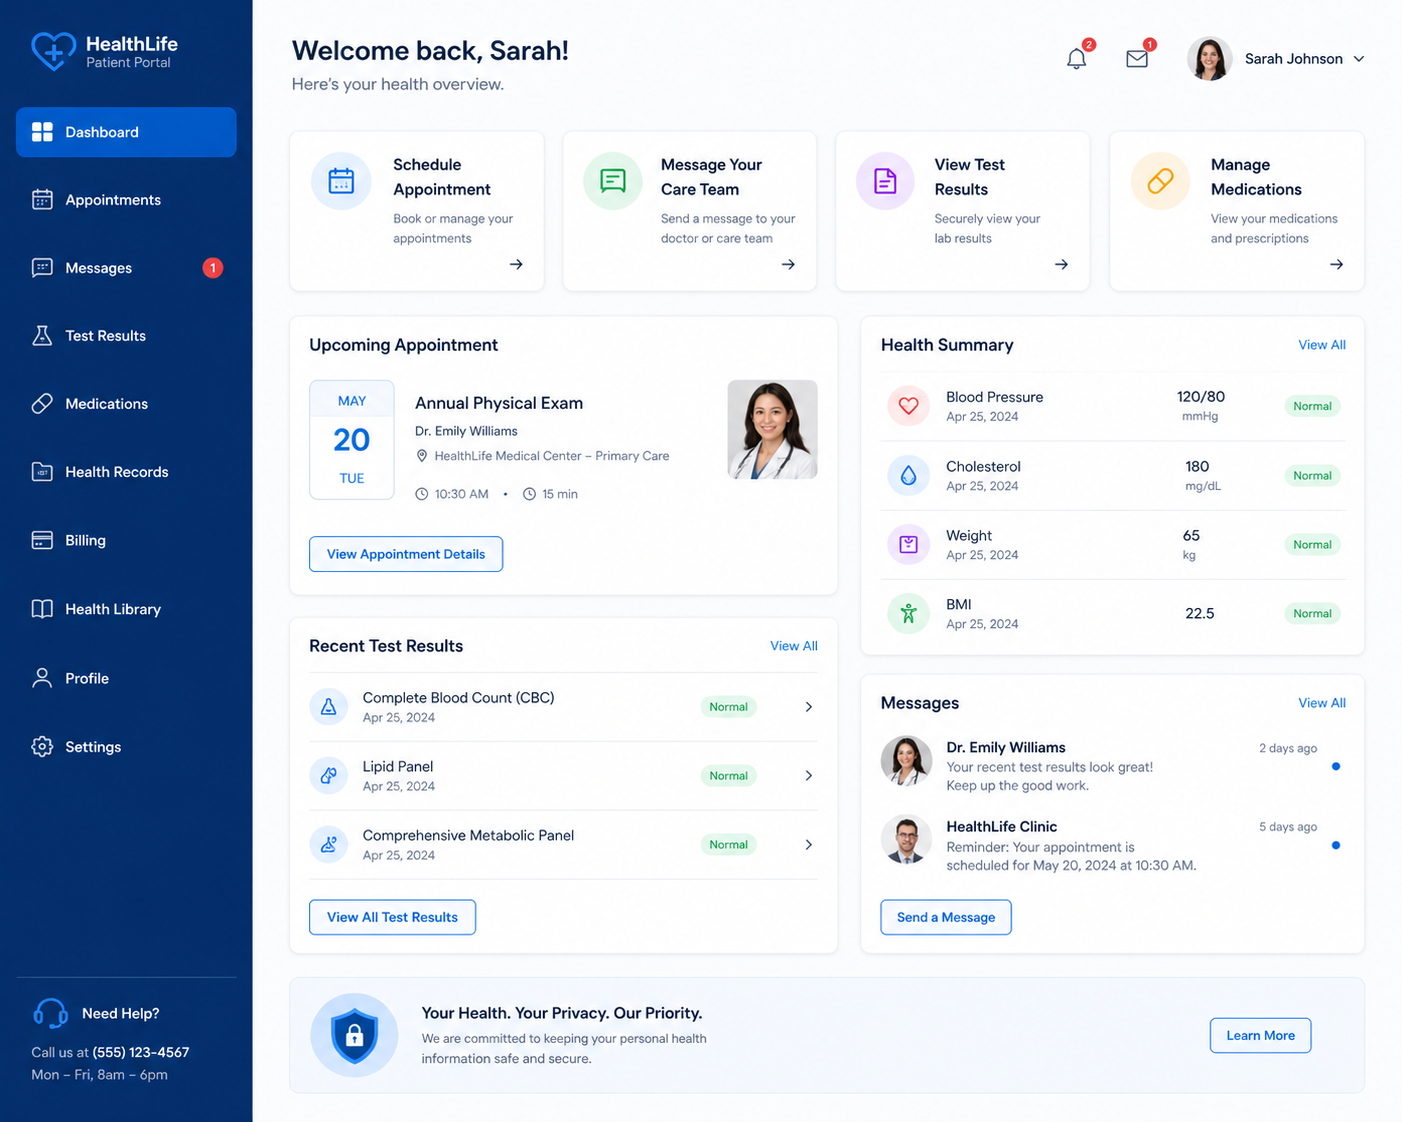Click the Send a Message button
The height and width of the screenshot is (1122, 1402).
point(946,917)
